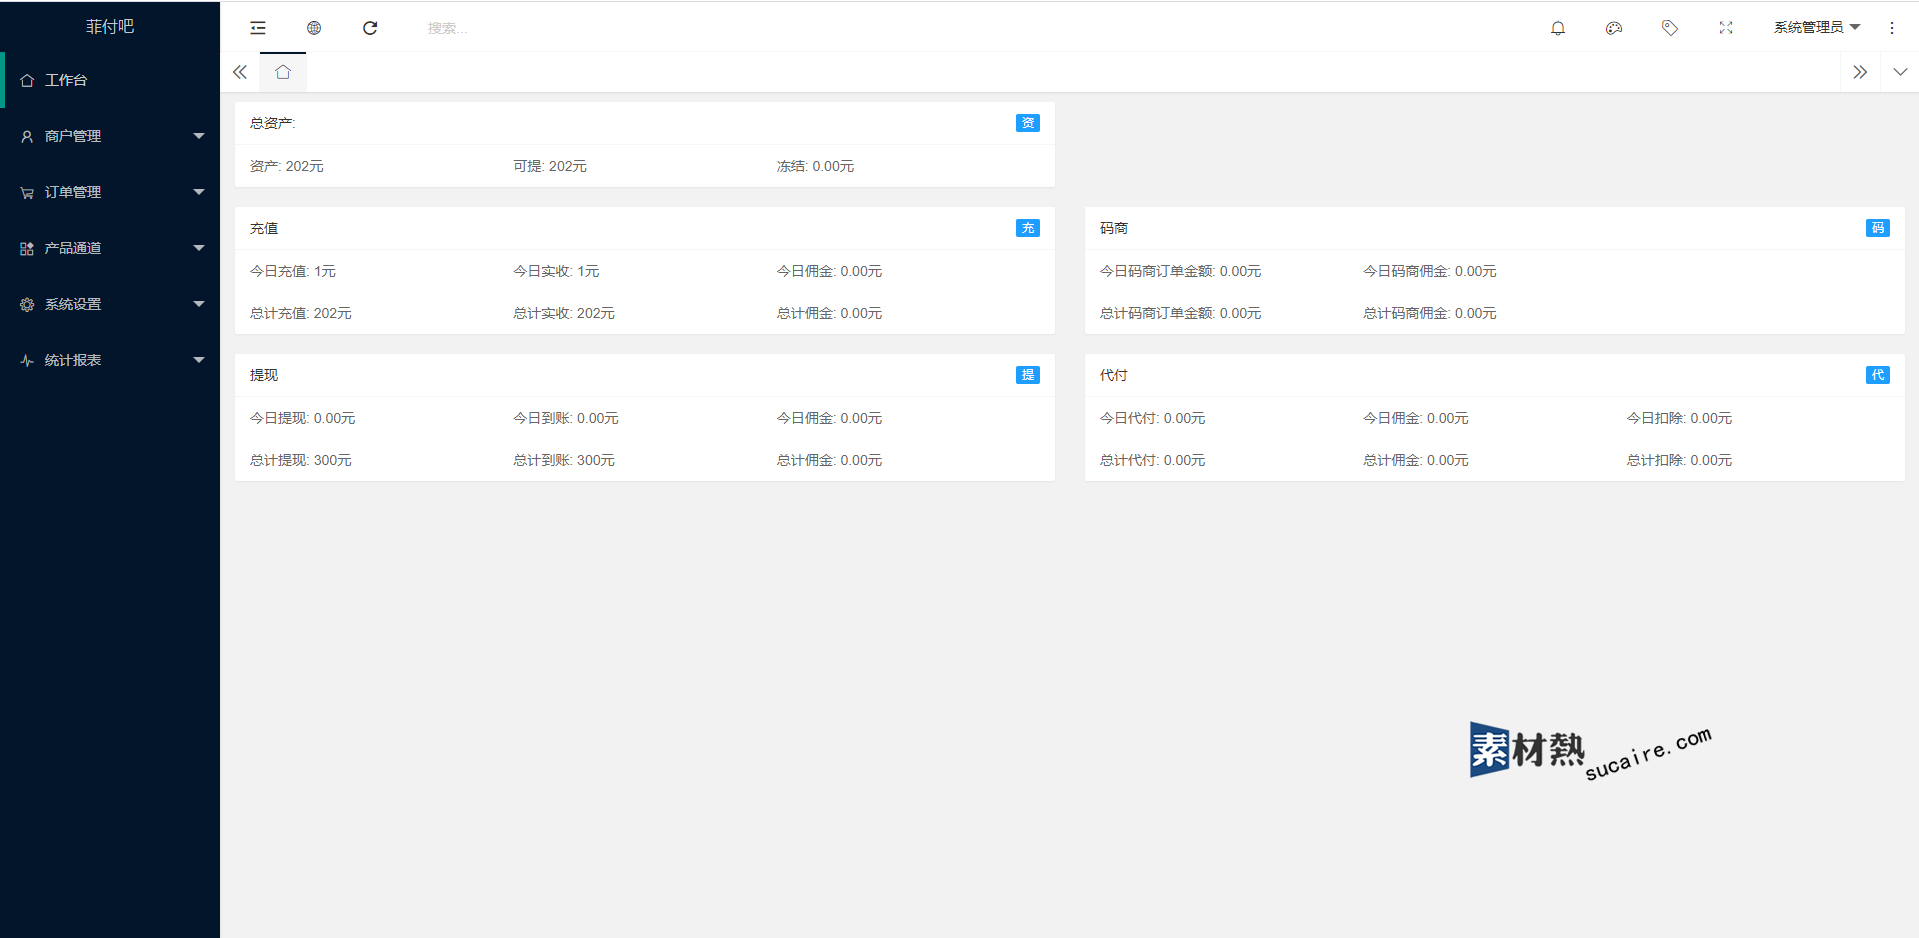Open the notification bell
Image resolution: width=1919 pixels, height=938 pixels.
[1558, 28]
